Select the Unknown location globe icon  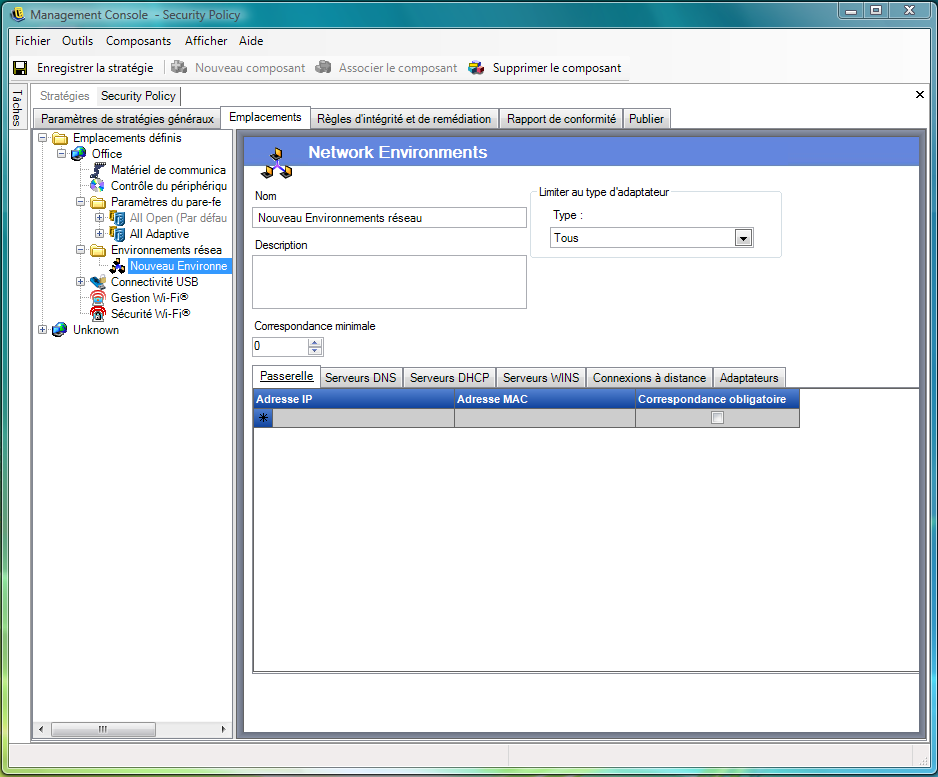click(x=60, y=330)
